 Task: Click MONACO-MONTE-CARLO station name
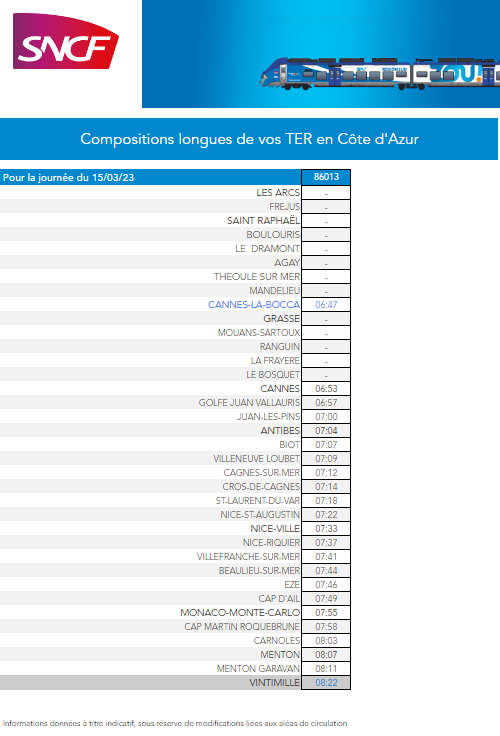pyautogui.click(x=240, y=613)
